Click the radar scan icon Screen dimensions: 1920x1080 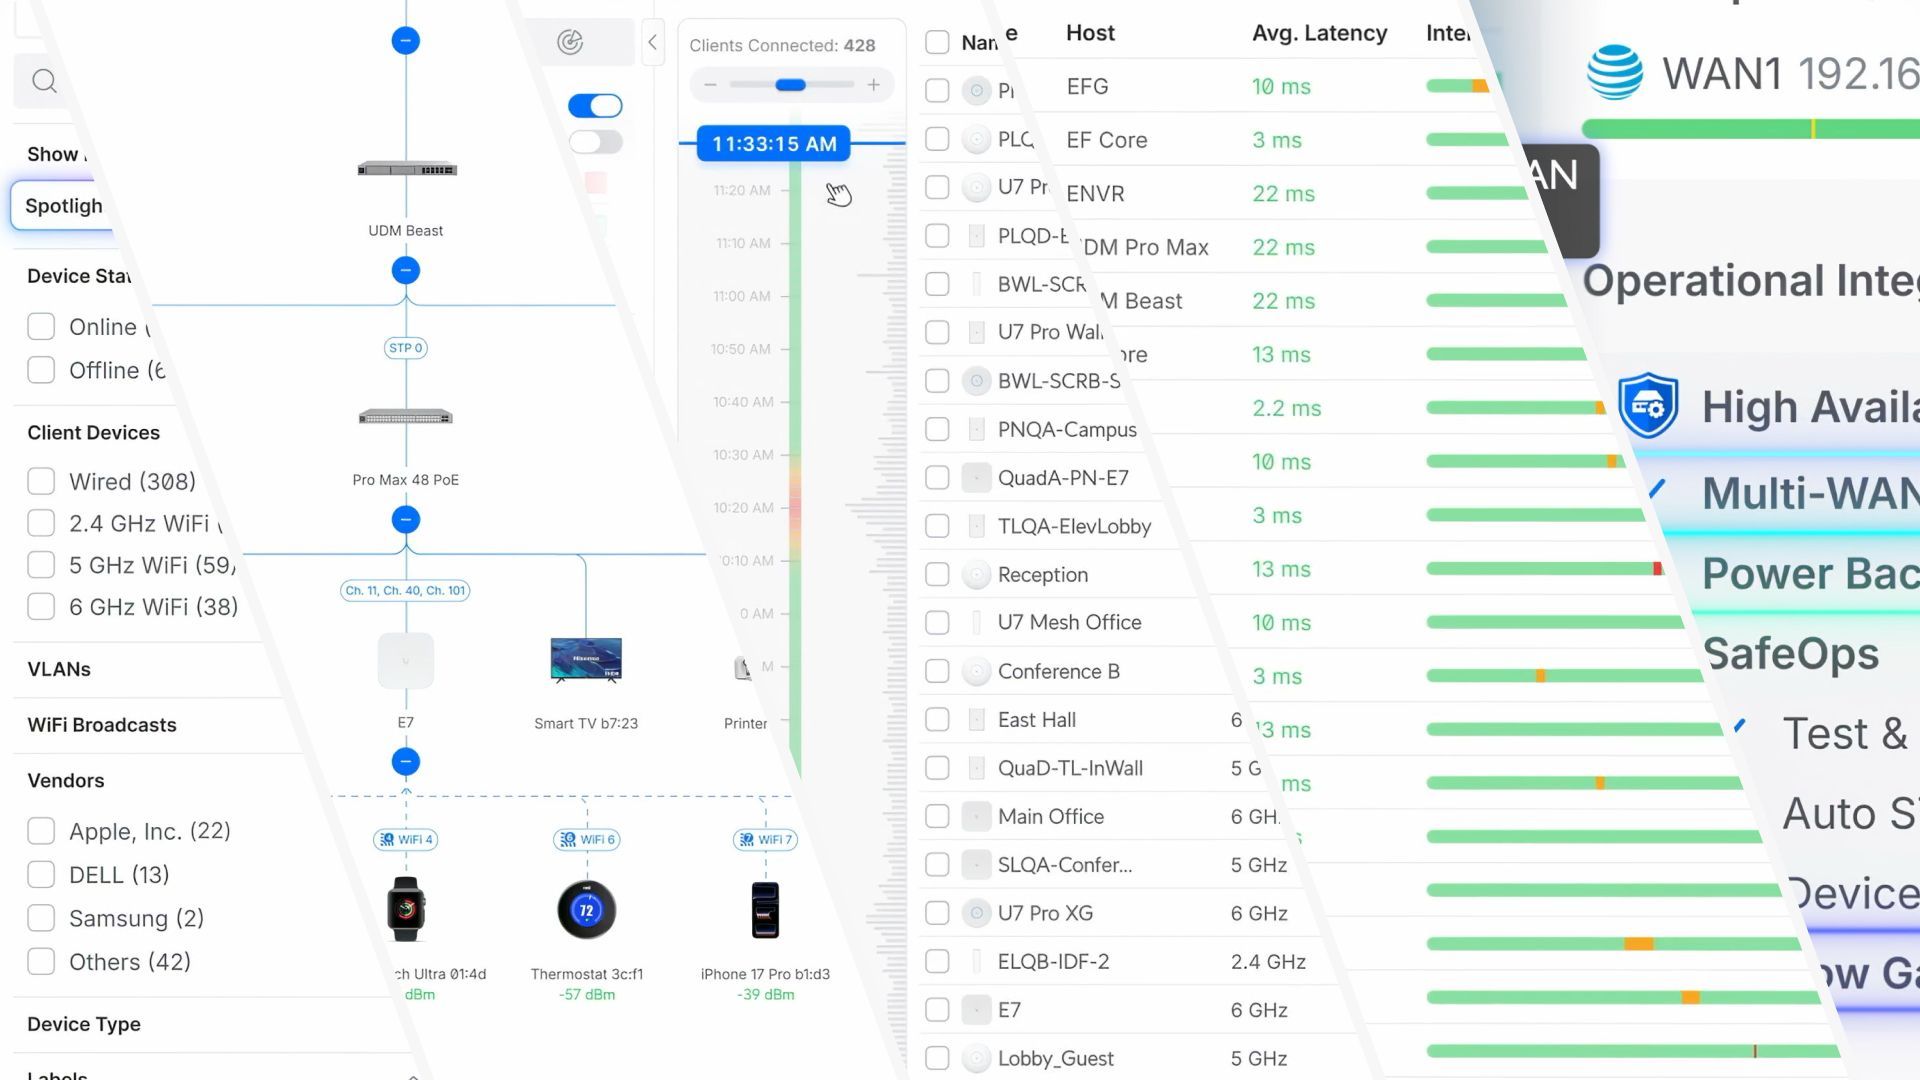coord(570,42)
